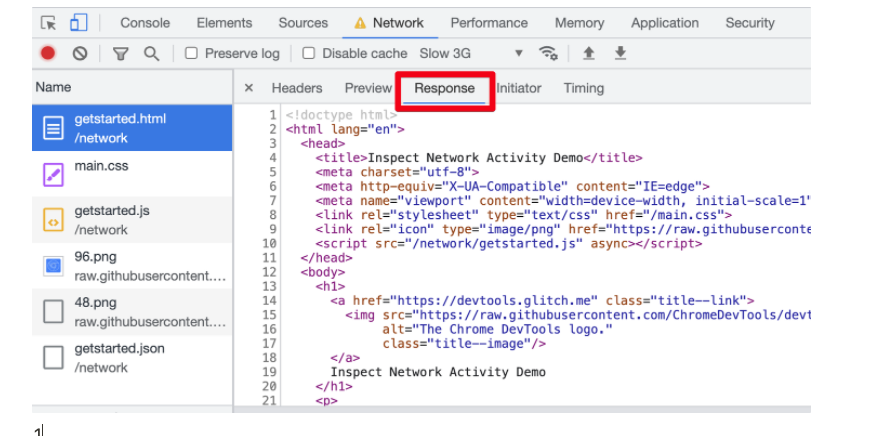Select the 48.png request
Screen dimensions: 871x436
click(x=132, y=312)
